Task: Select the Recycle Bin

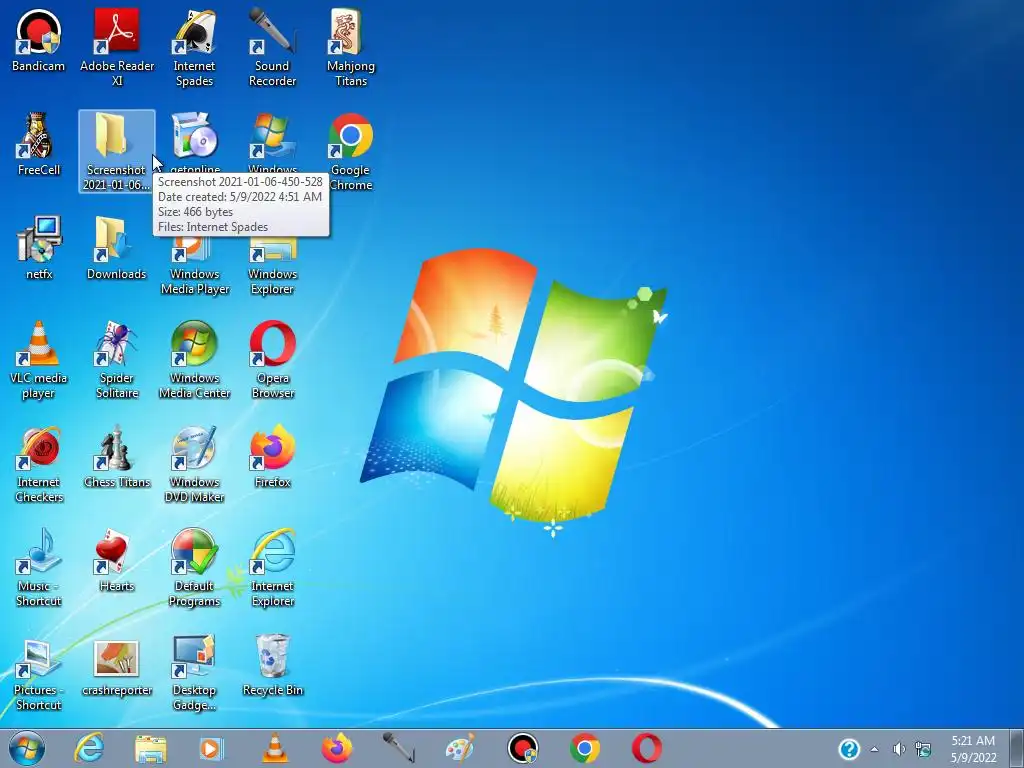Action: (x=272, y=664)
